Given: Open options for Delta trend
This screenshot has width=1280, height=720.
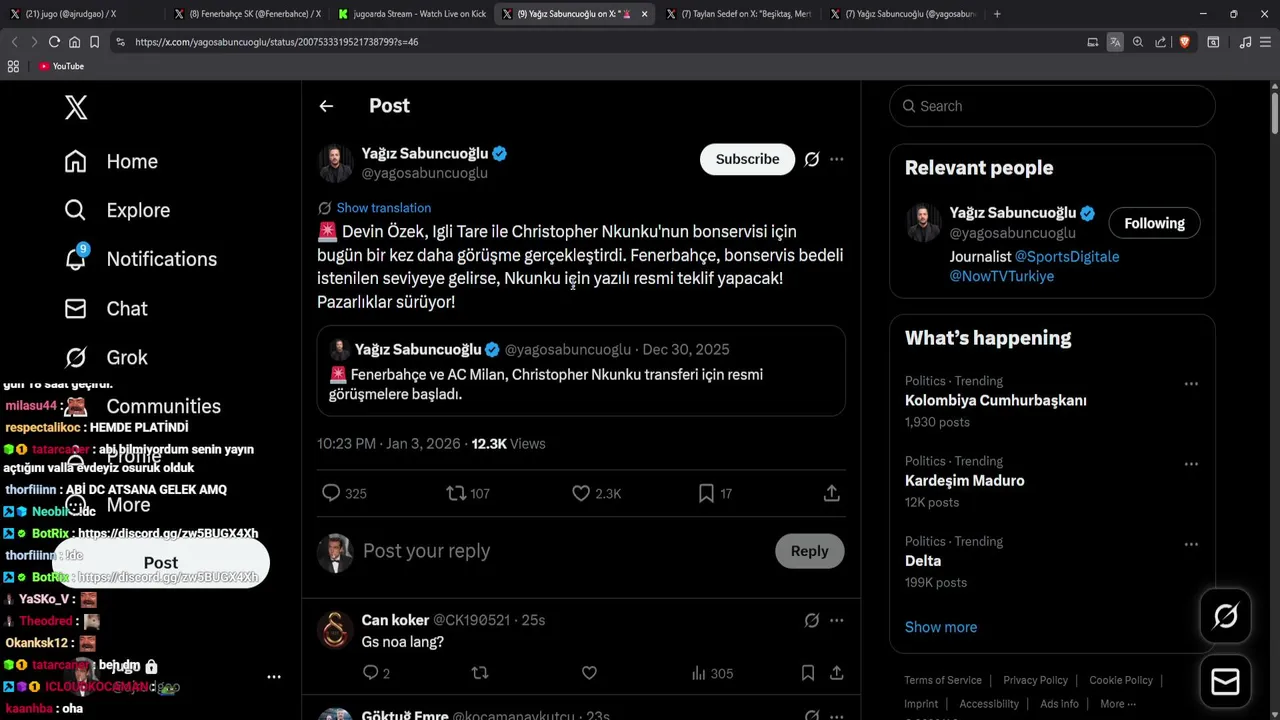Looking at the screenshot, I should tap(1191, 544).
